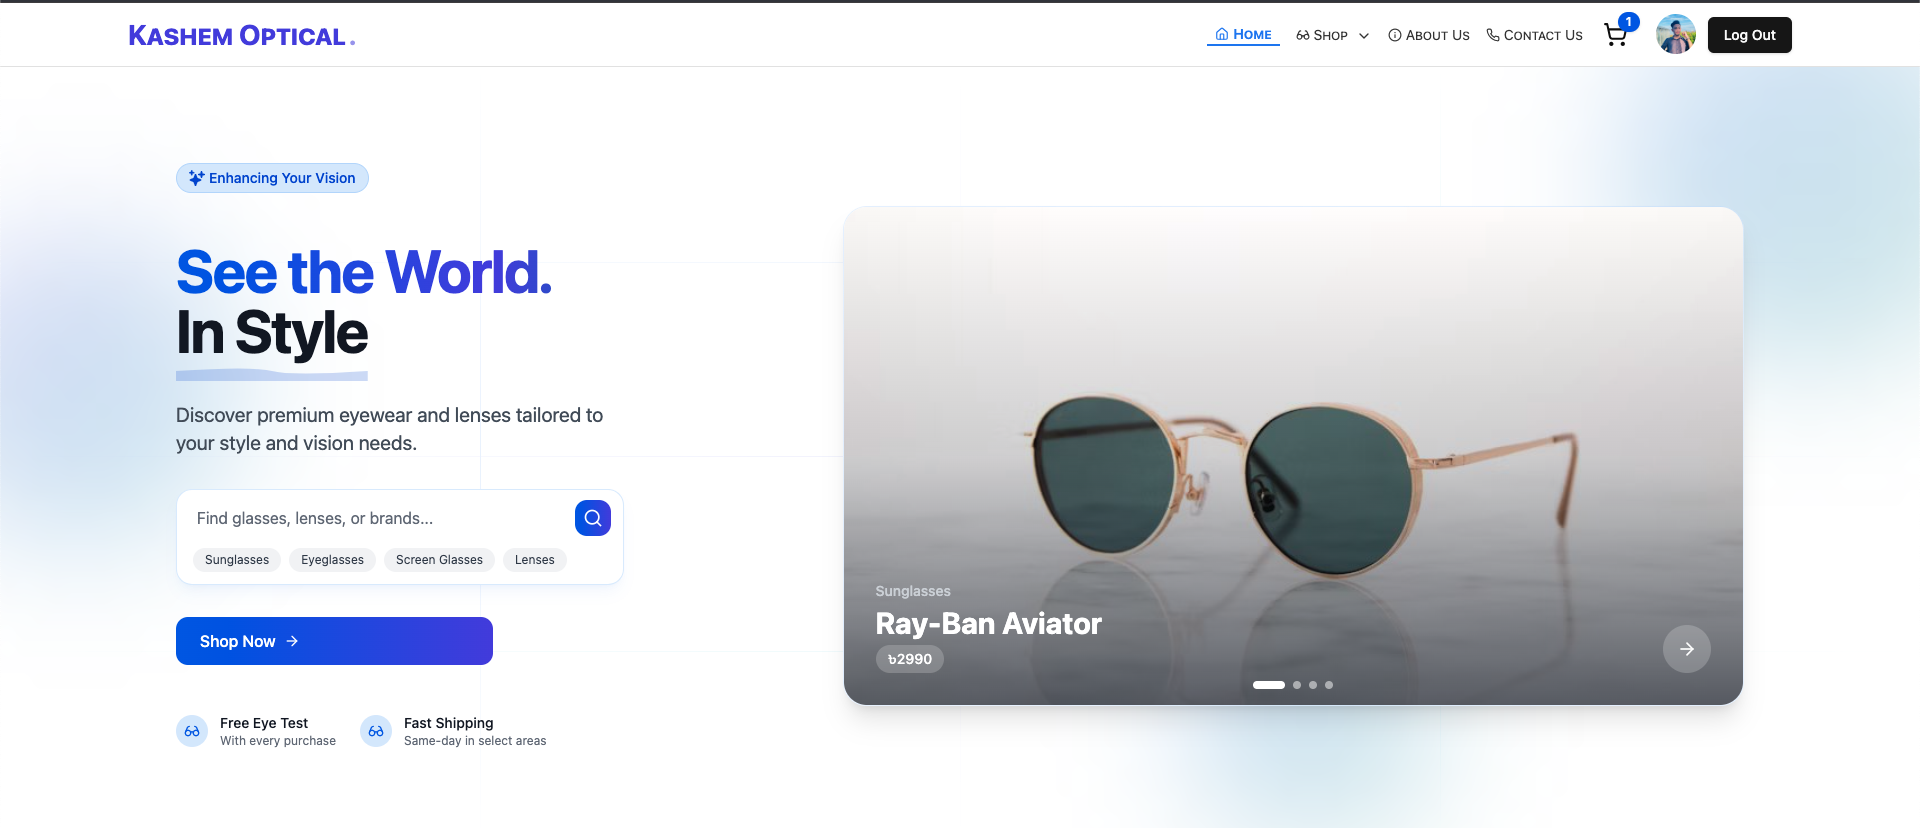Viewport: 1920px width, 828px height.
Task: Open the user profile avatar
Action: [x=1676, y=35]
